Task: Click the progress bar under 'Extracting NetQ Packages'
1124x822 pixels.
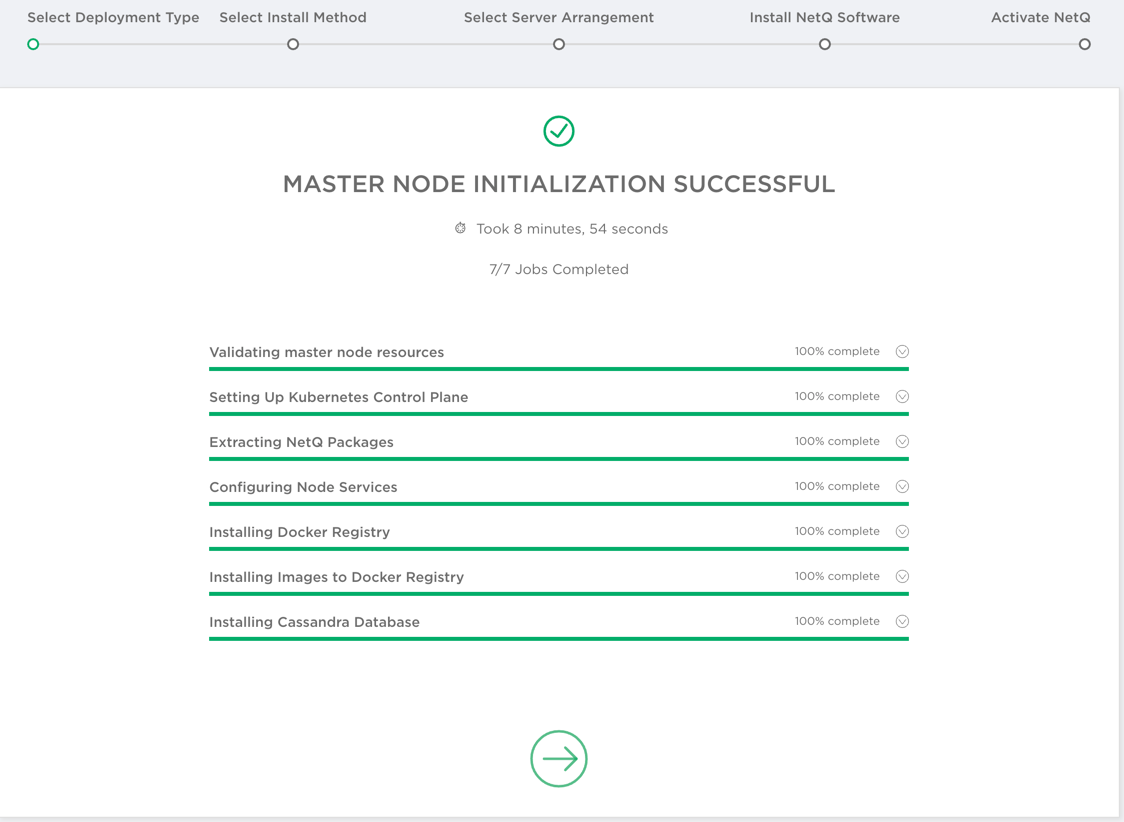Action: click(x=558, y=458)
